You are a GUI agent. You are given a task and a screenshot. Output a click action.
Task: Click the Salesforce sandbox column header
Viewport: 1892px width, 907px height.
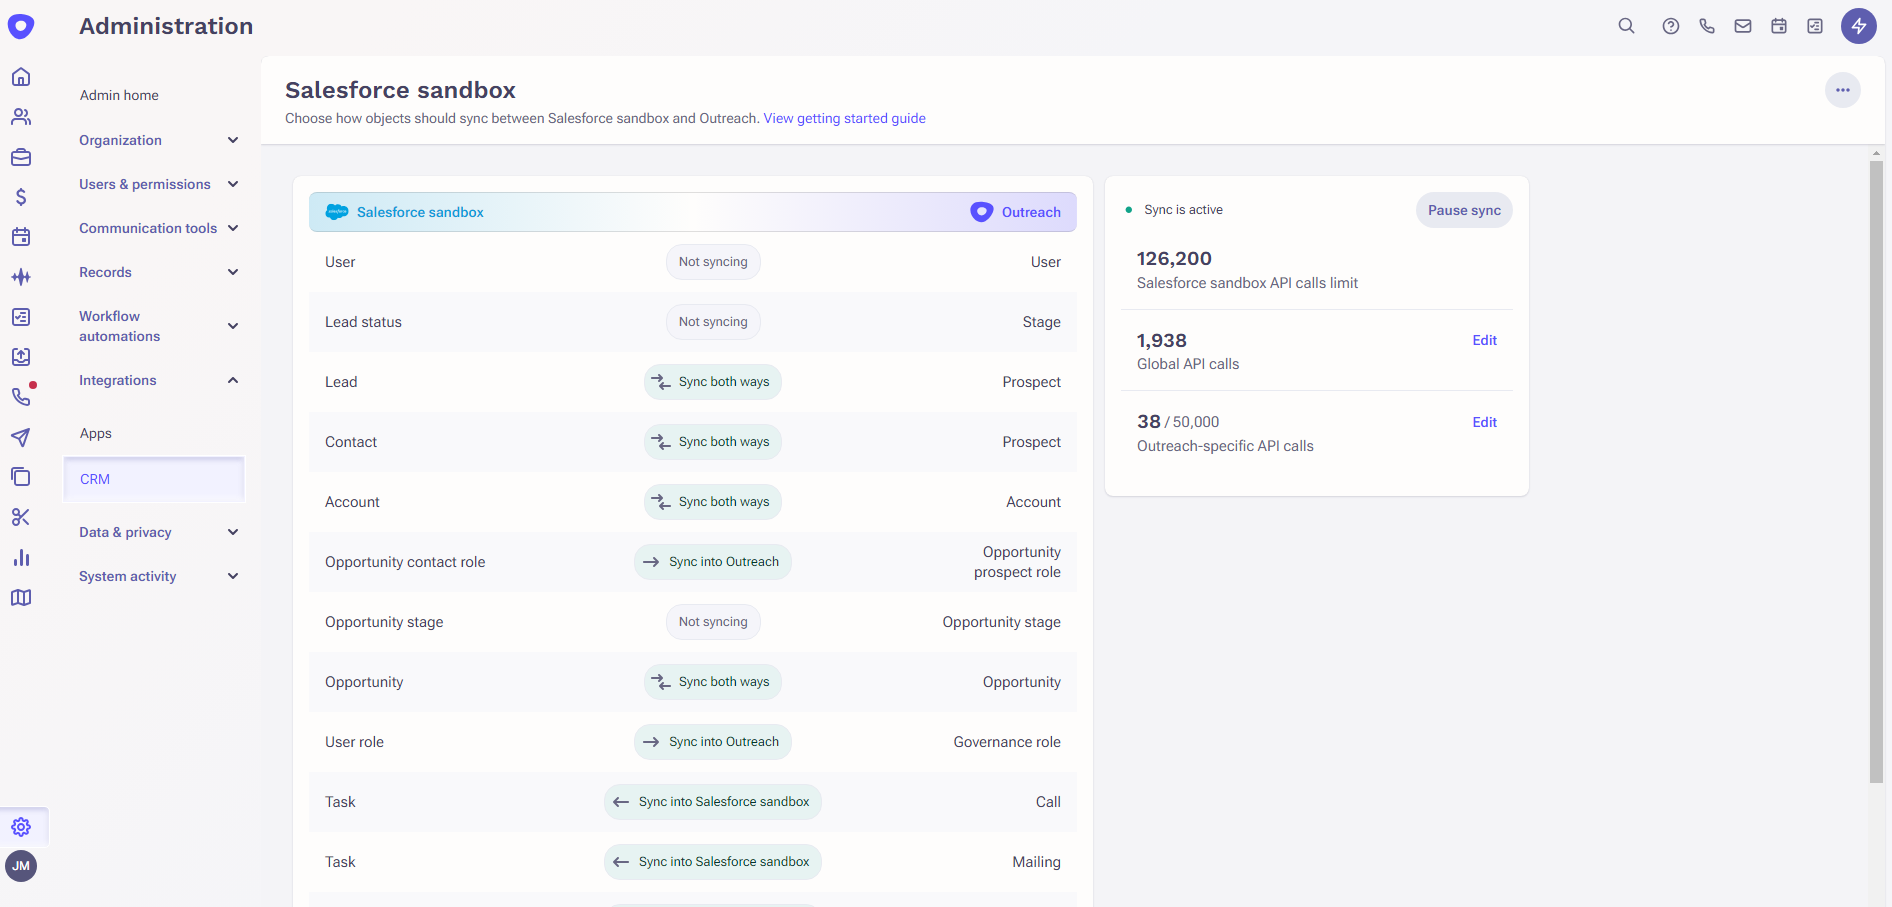click(405, 212)
